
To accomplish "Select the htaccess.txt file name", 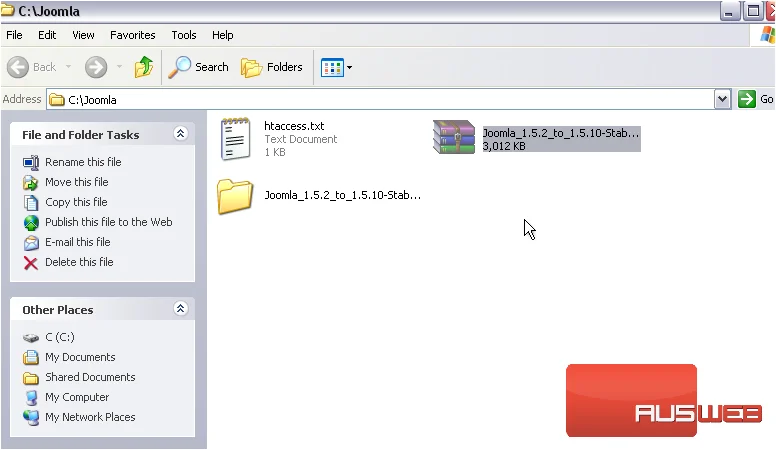I will 294,126.
